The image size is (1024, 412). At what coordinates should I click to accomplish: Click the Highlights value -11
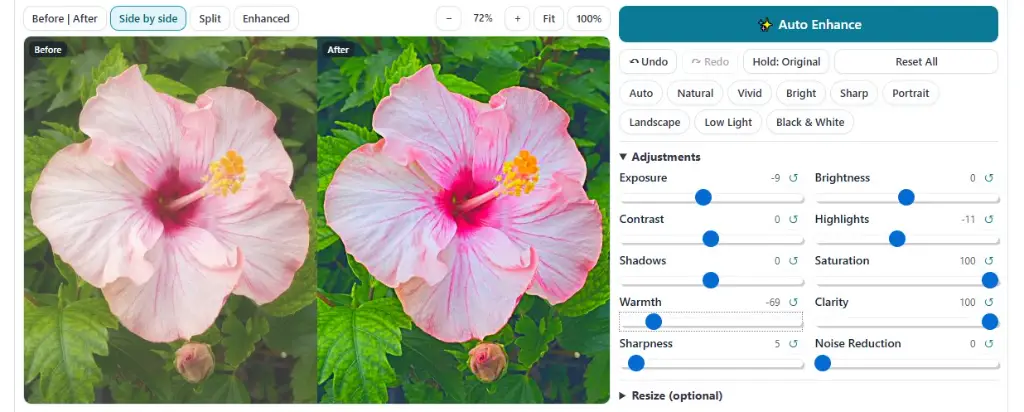[x=968, y=219]
